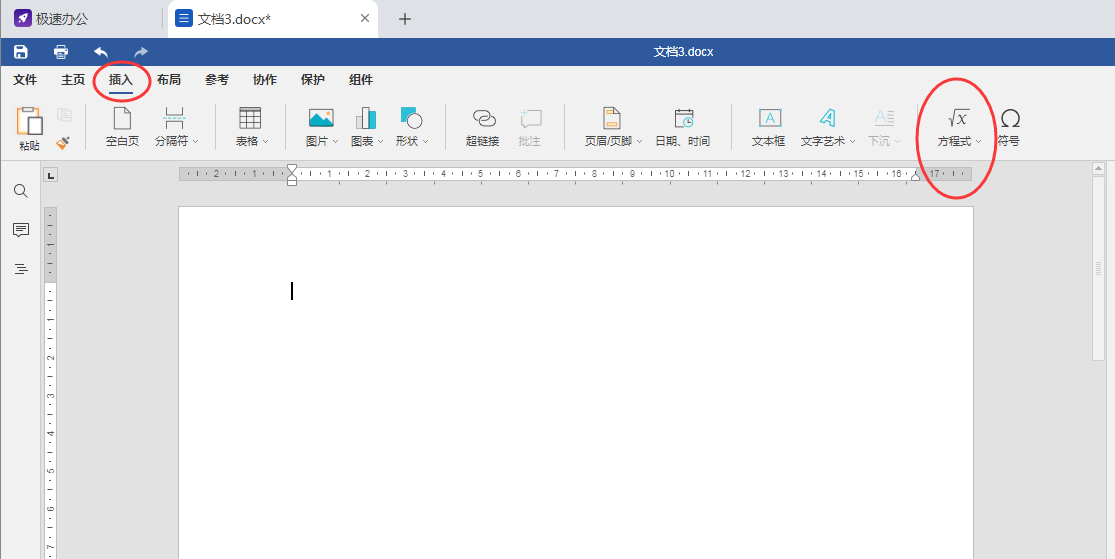Select the format painter brush icon

[x=63, y=142]
